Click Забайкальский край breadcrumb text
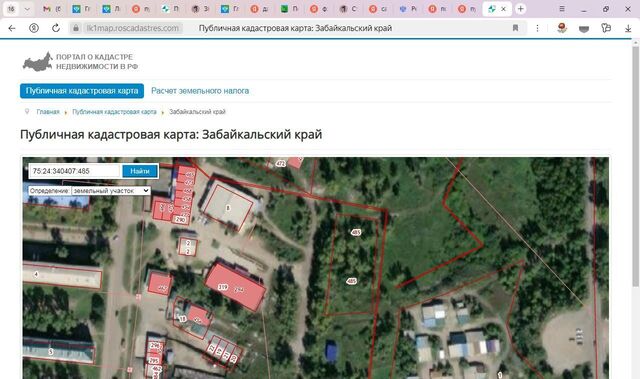 (197, 112)
